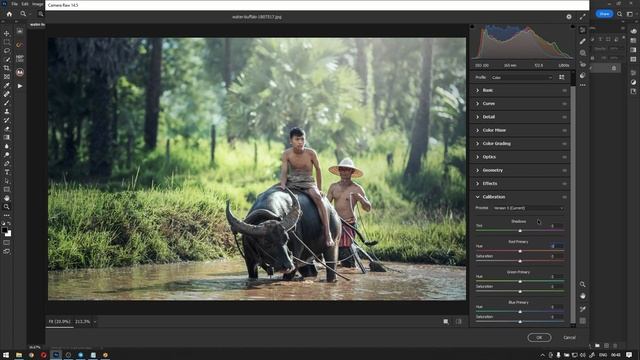Select the Photoshop Lasso tool

point(7,51)
